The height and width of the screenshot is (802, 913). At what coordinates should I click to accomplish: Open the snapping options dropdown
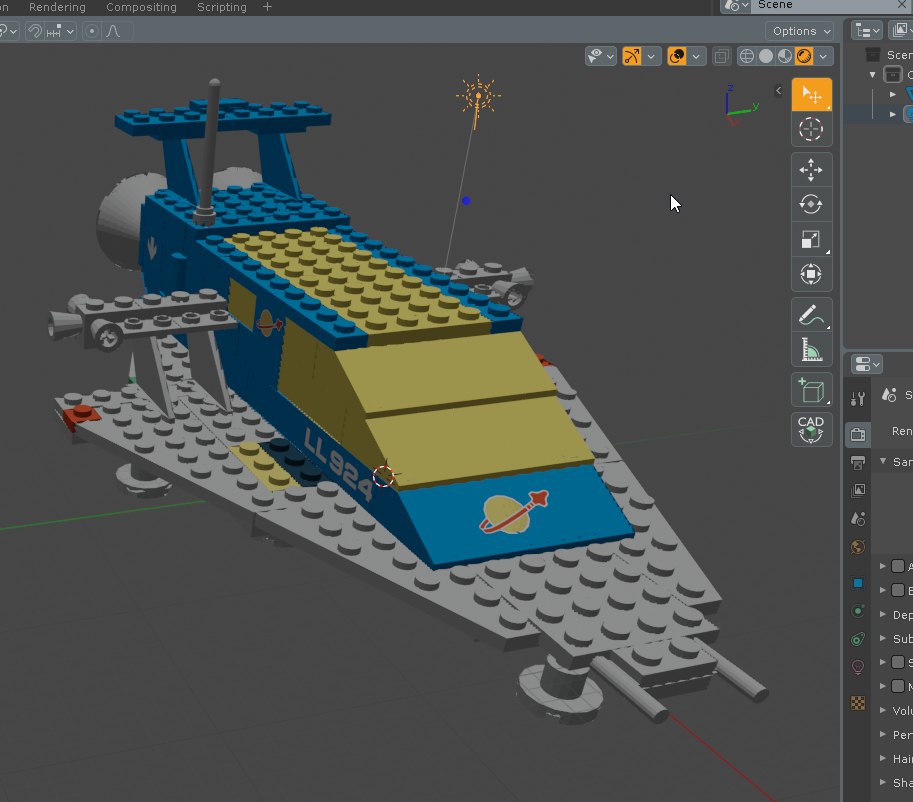click(61, 31)
